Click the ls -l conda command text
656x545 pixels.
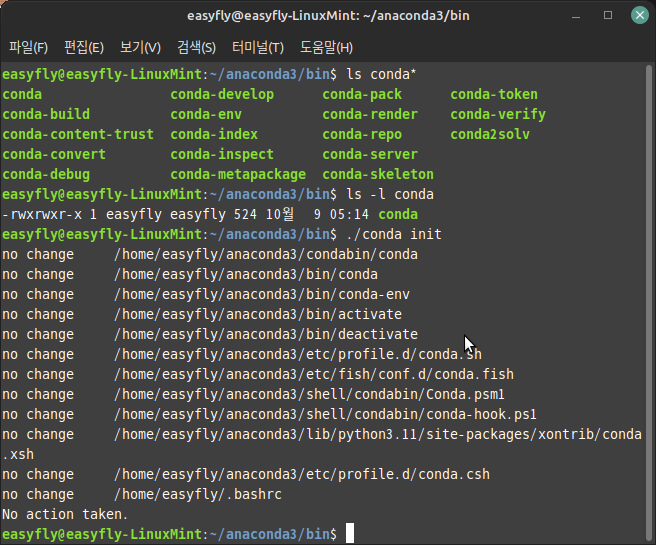[x=390, y=194]
